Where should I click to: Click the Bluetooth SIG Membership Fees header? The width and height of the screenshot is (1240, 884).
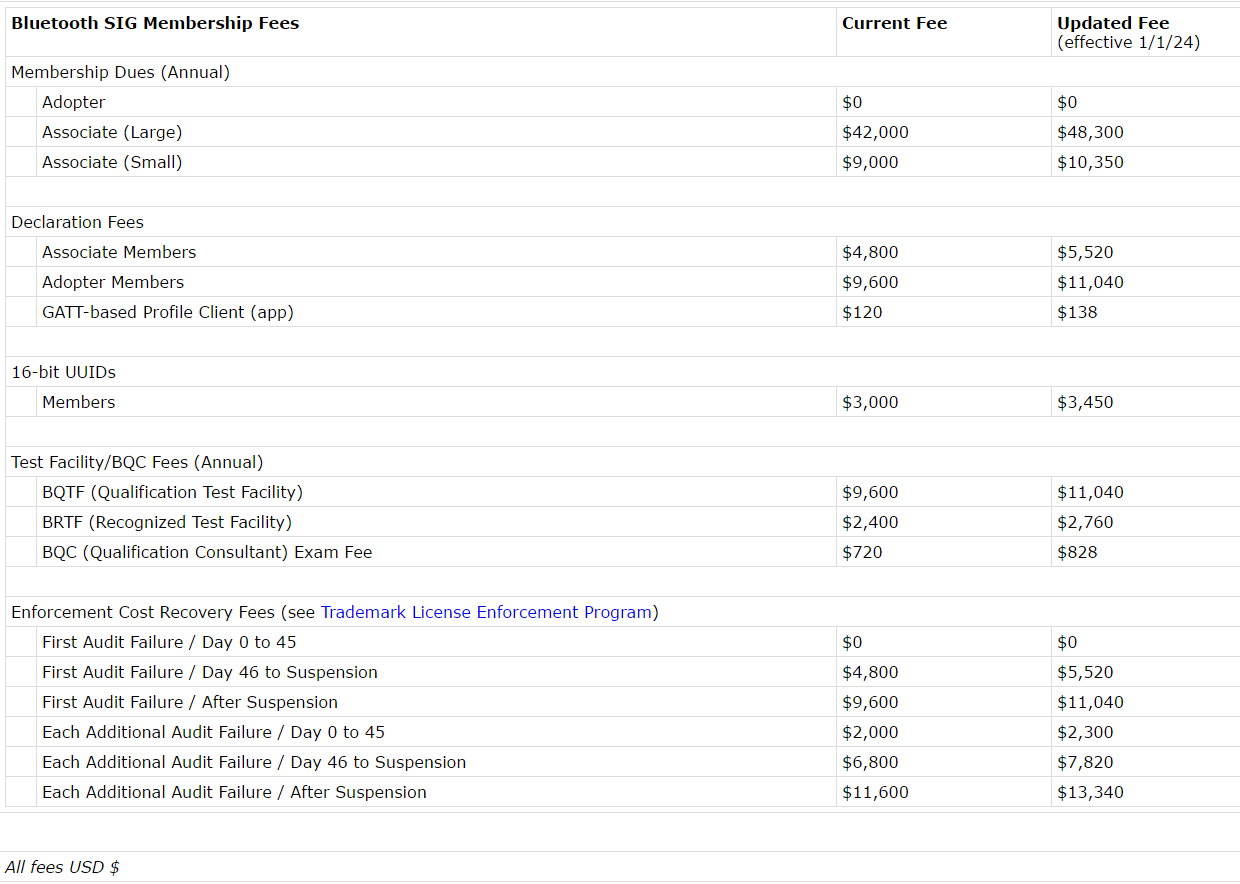[155, 23]
